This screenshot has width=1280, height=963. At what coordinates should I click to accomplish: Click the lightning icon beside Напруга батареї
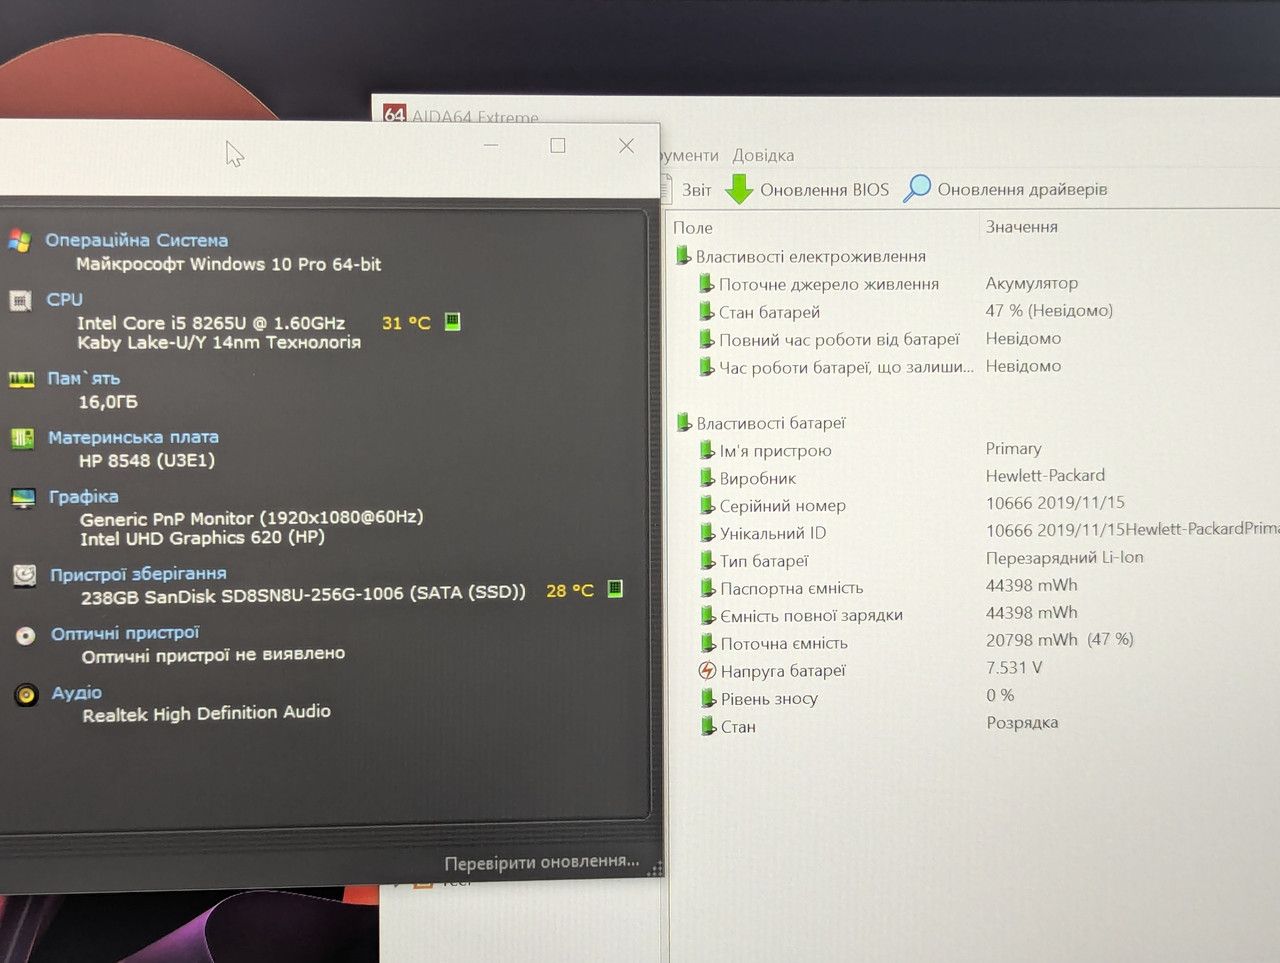point(708,671)
